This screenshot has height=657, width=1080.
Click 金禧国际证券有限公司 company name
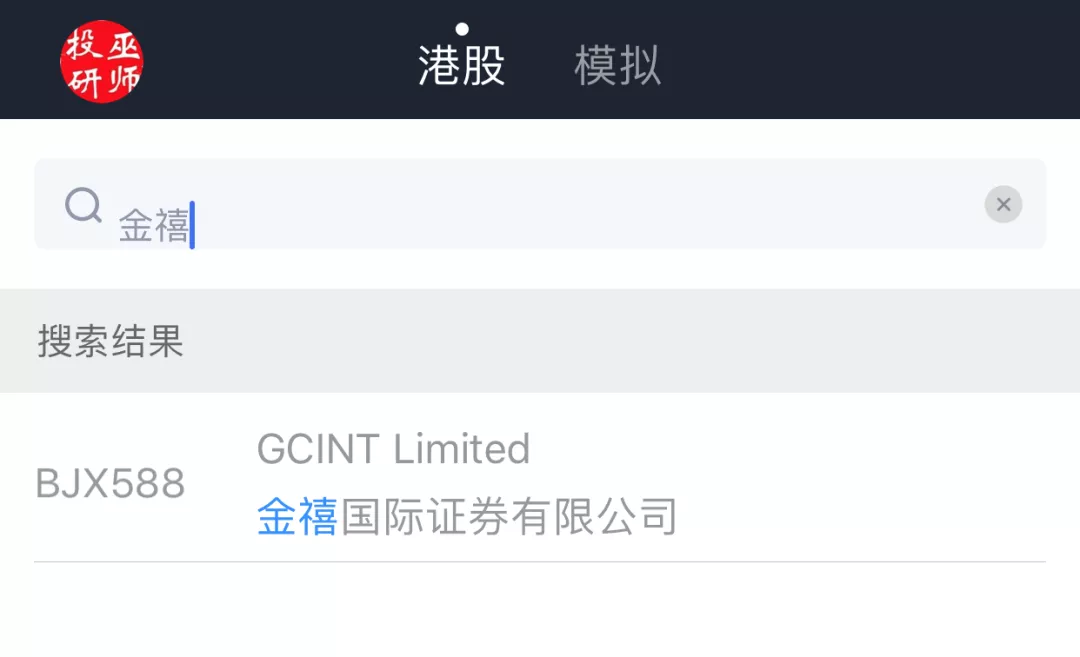pyautogui.click(x=467, y=517)
